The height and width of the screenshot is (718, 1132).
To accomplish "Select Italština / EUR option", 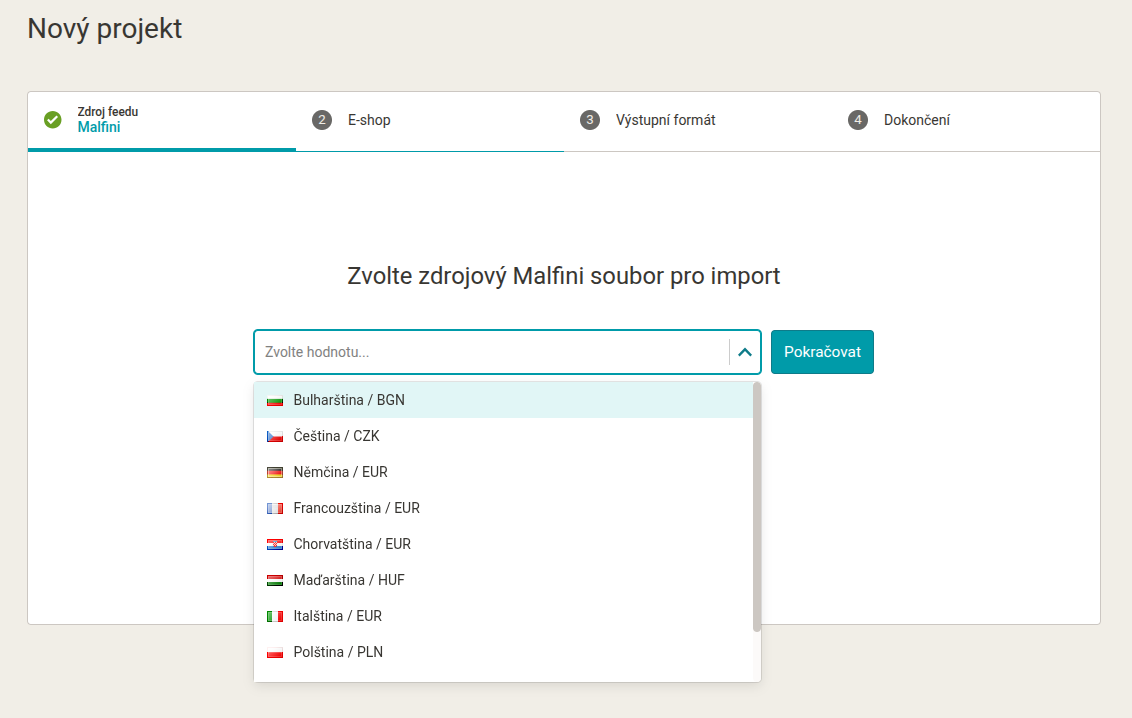I will pyautogui.click(x=503, y=616).
